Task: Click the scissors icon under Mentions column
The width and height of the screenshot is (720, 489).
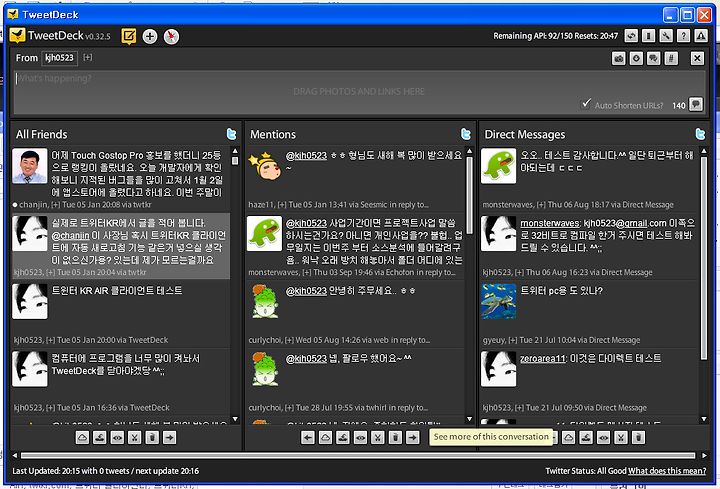Action: point(378,438)
